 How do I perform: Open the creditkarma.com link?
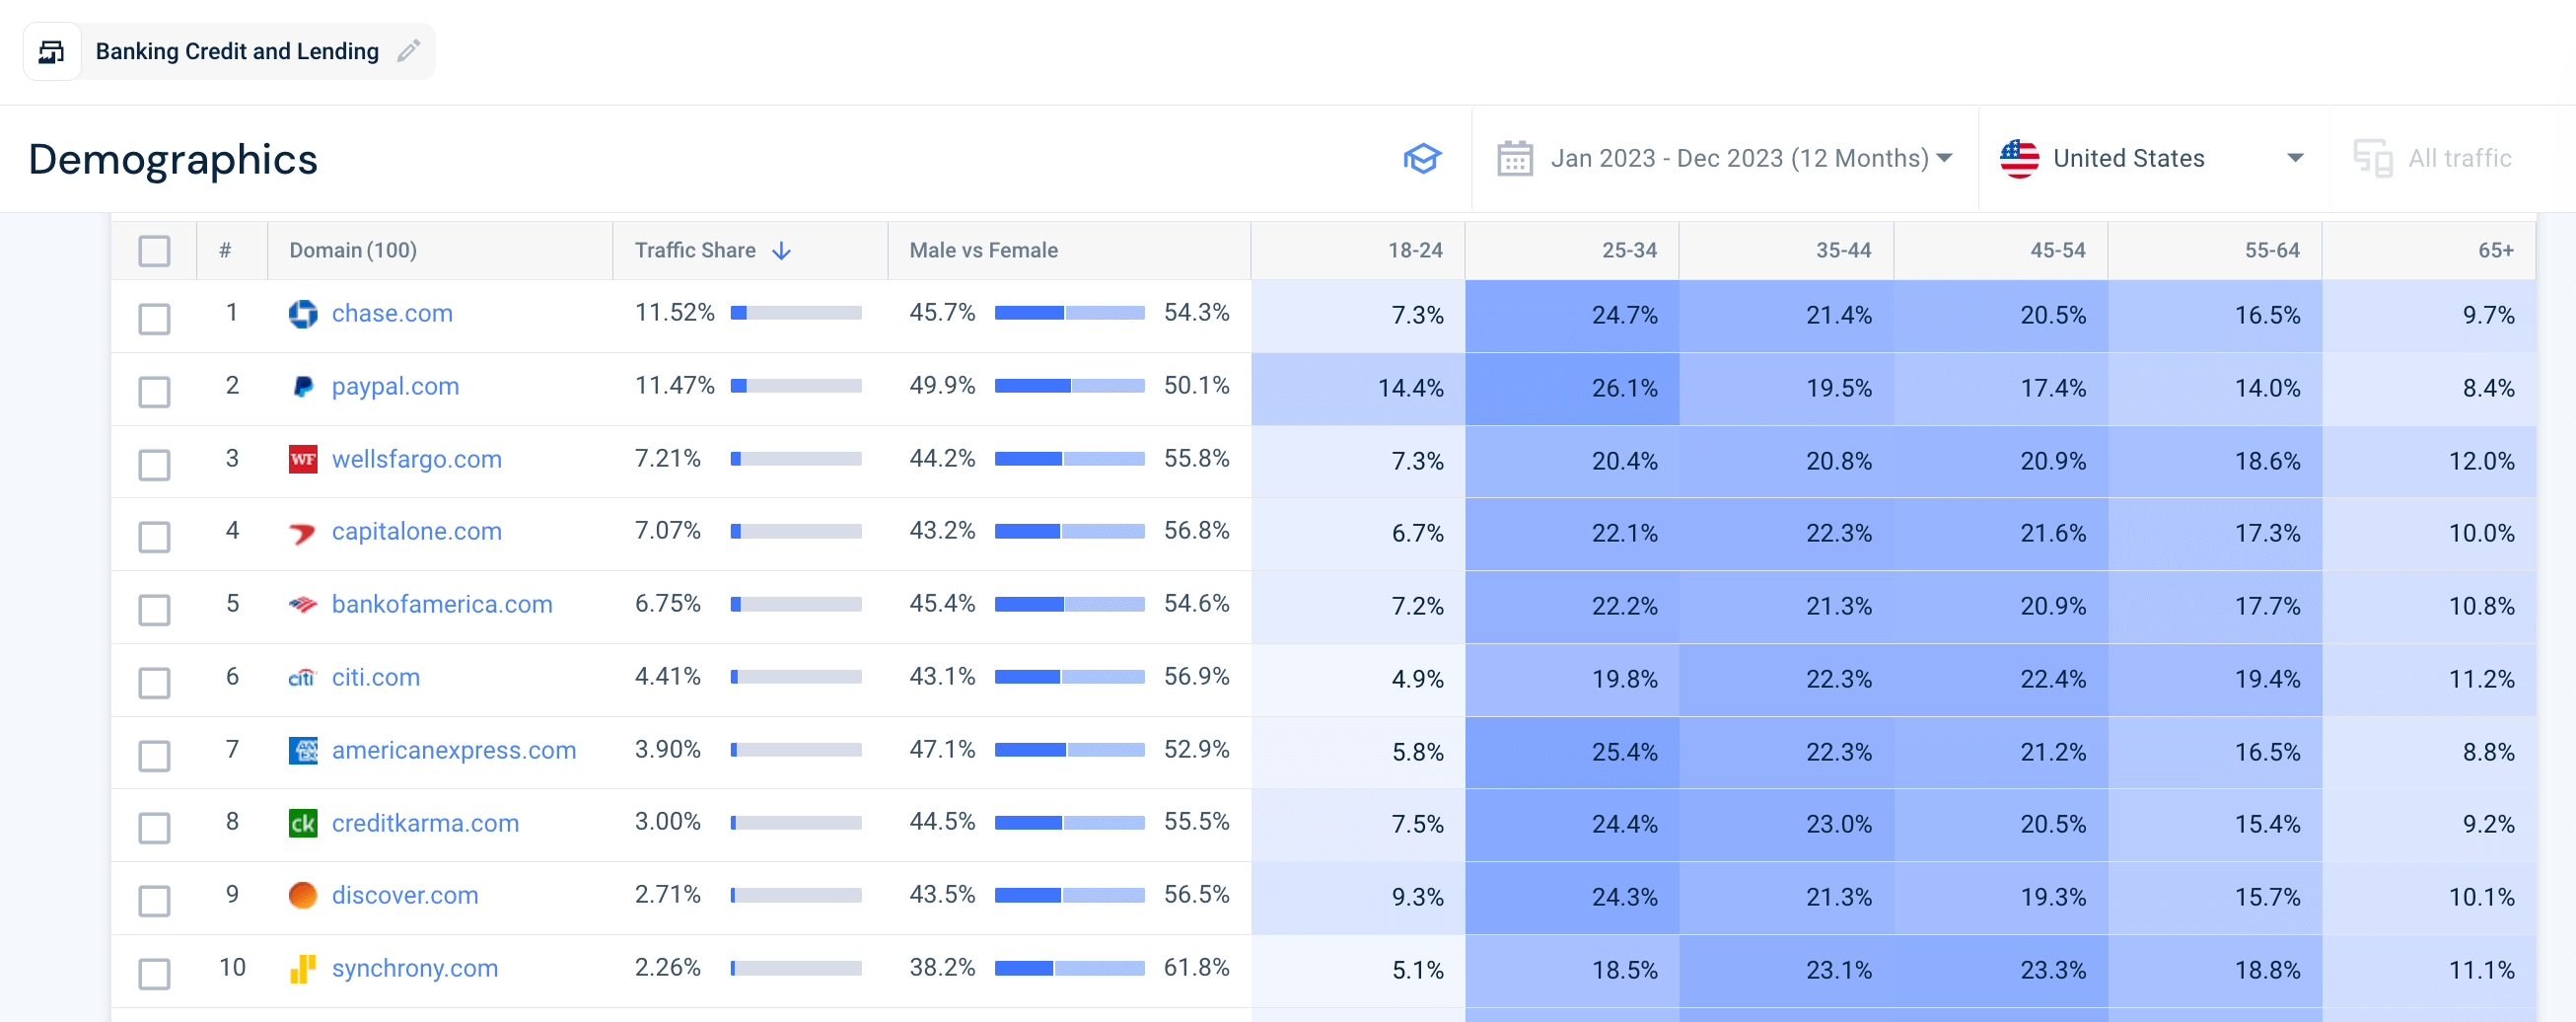(x=425, y=823)
